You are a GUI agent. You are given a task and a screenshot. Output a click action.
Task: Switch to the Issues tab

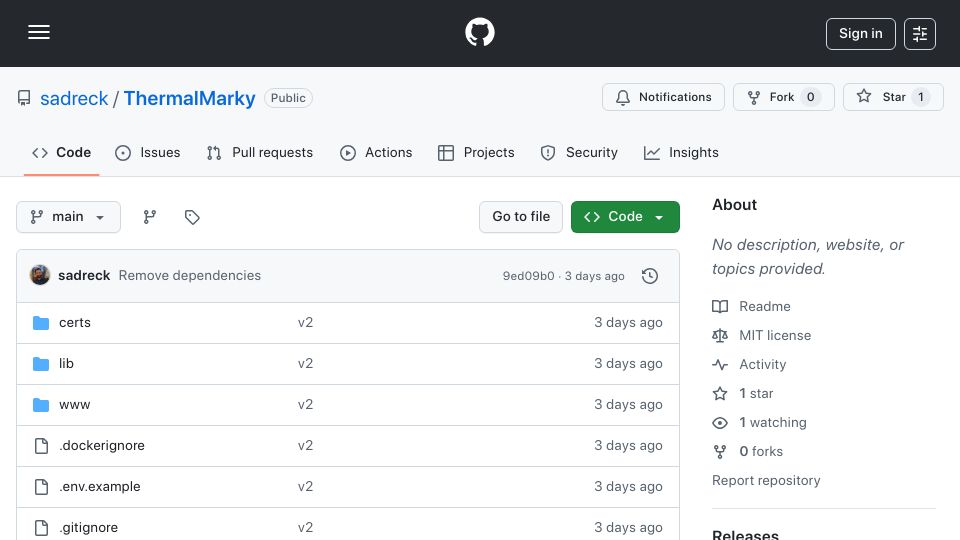(x=148, y=152)
